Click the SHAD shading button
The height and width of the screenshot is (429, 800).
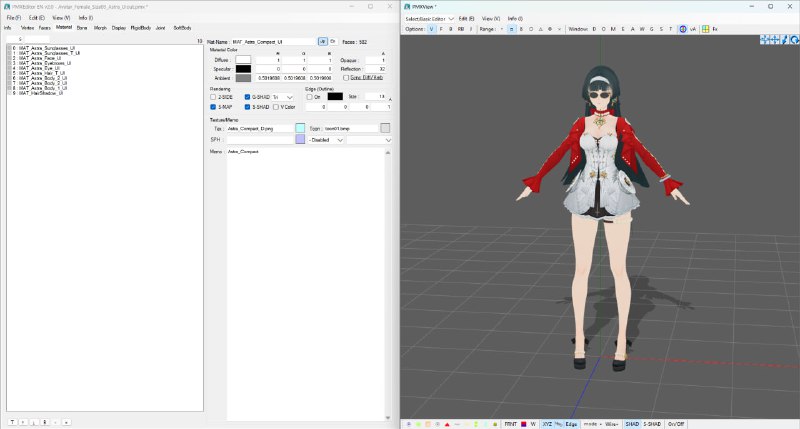[x=632, y=424]
